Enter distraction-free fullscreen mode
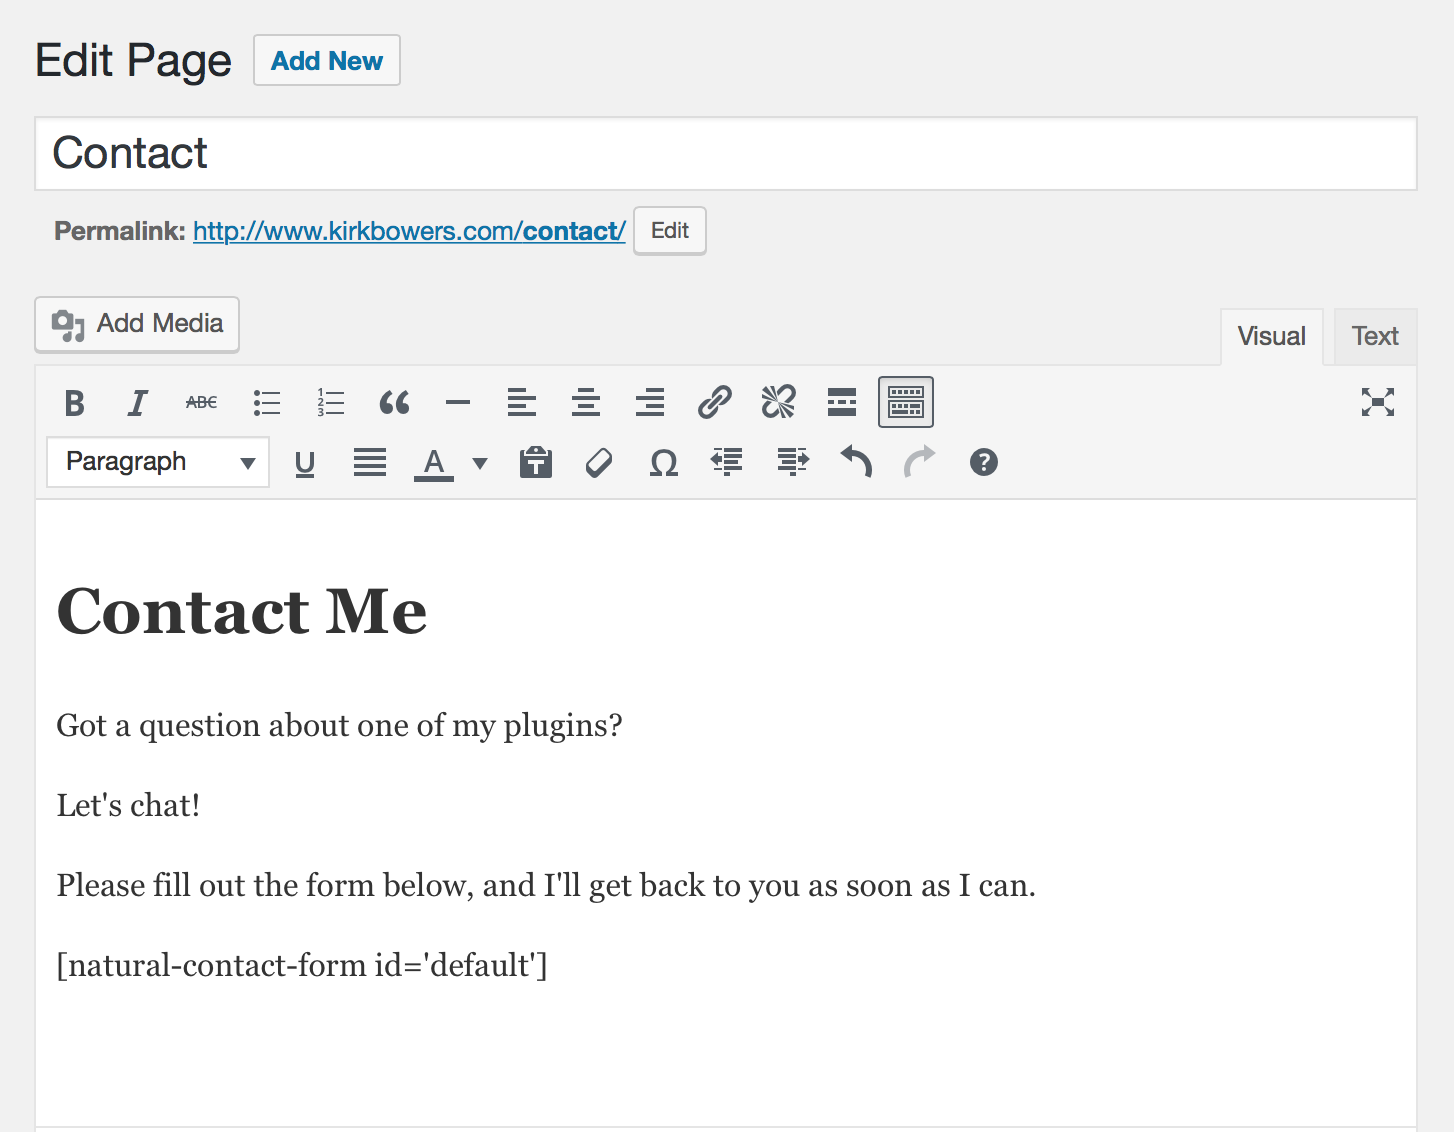 (1378, 402)
